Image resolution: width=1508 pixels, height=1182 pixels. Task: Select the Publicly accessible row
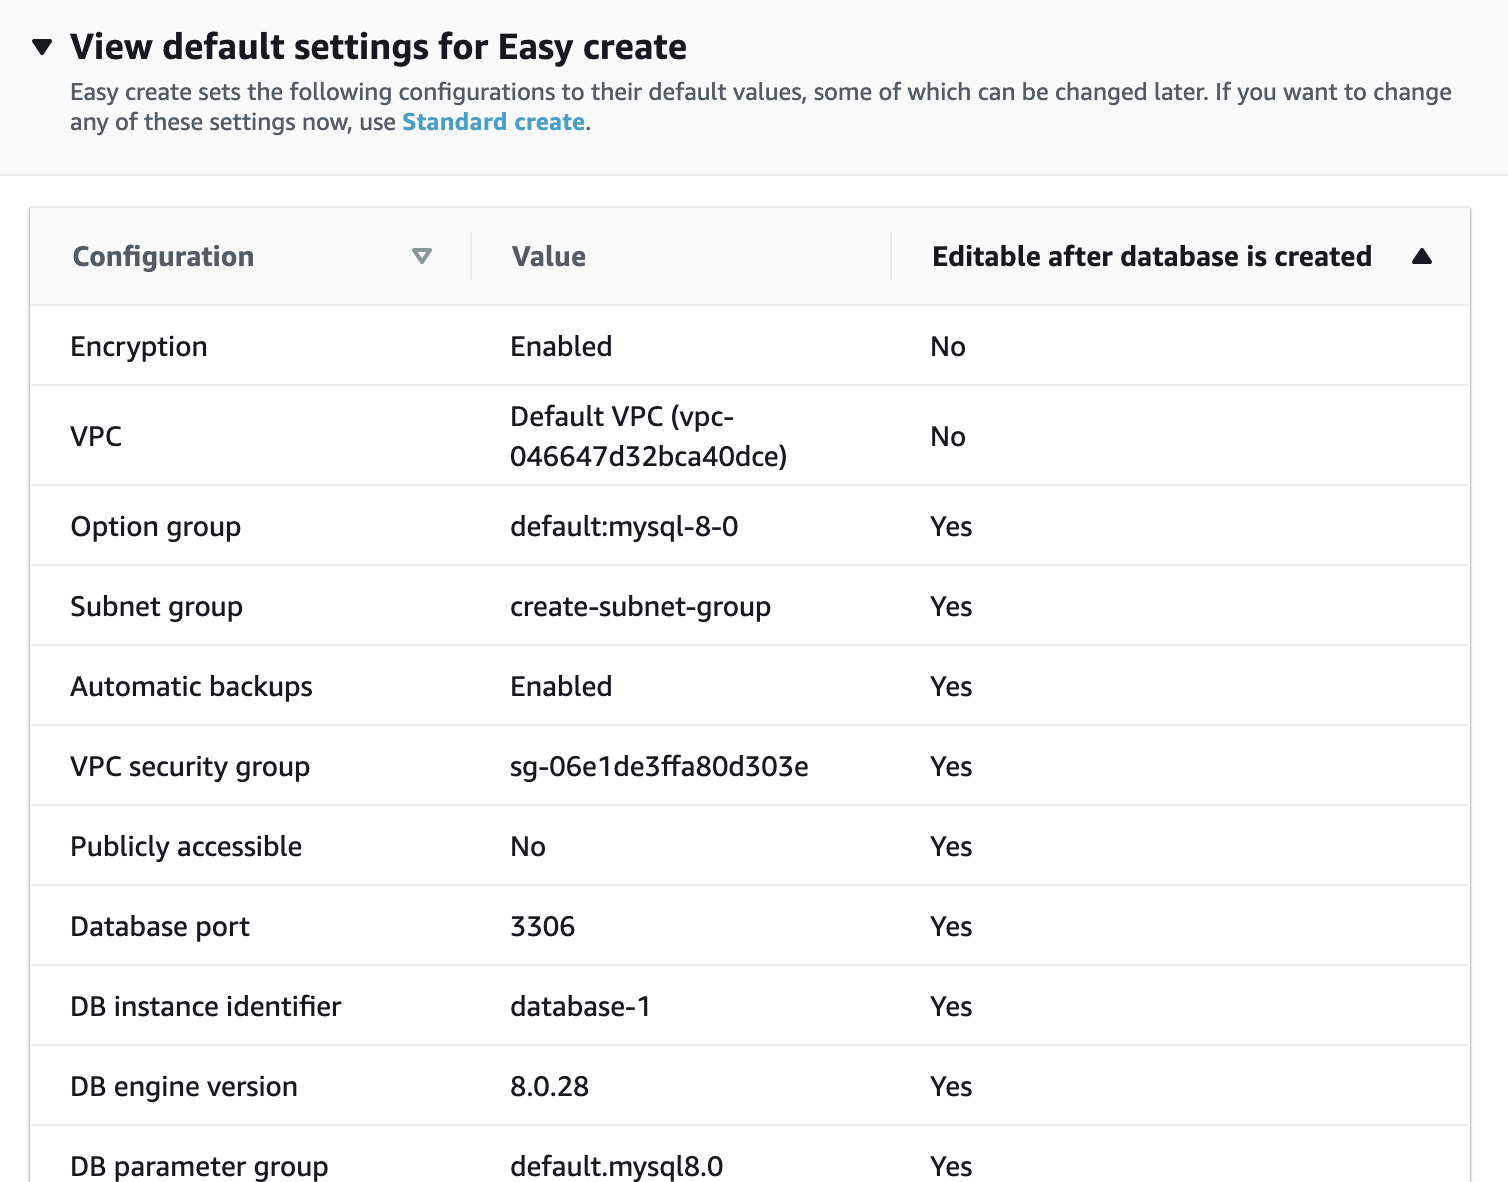tap(186, 846)
